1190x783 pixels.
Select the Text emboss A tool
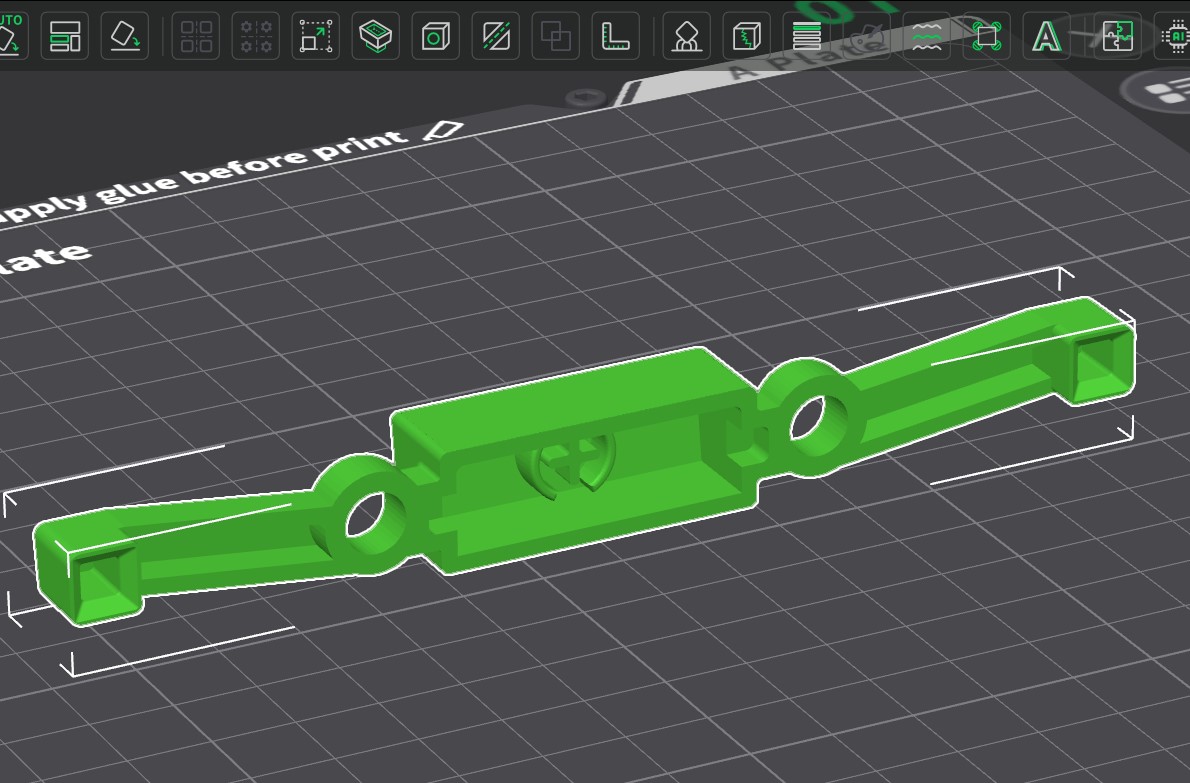[x=1047, y=36]
